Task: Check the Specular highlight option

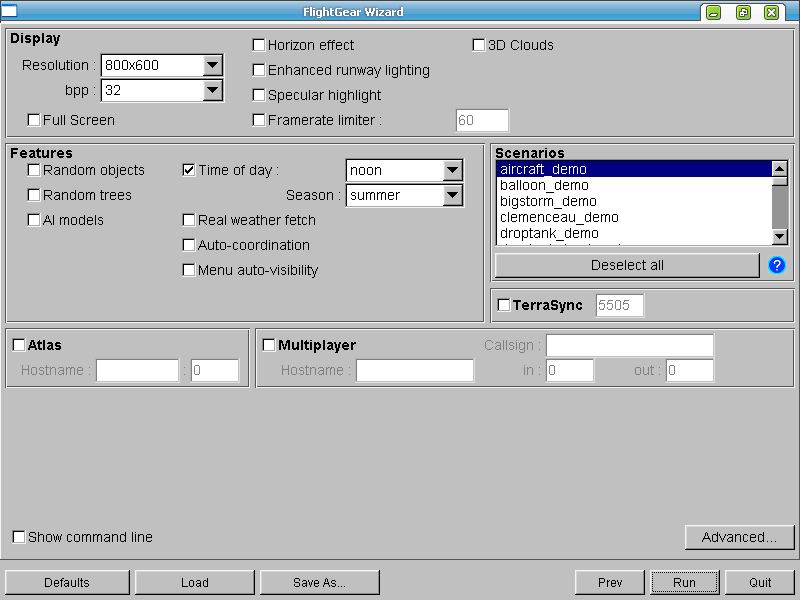Action: pyautogui.click(x=259, y=95)
